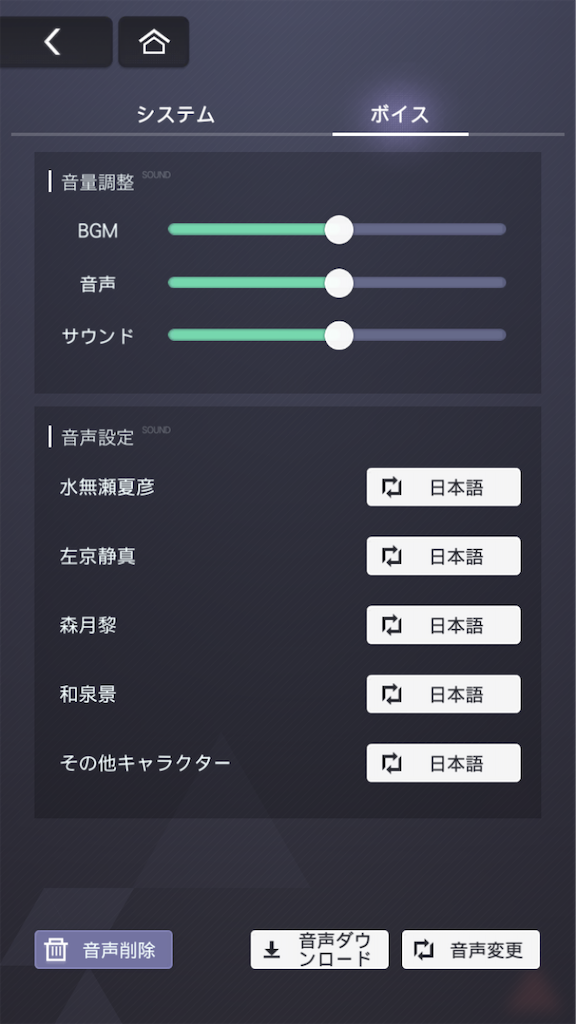Click the サウンド volume slider track
576x1024 pixels.
(337, 335)
